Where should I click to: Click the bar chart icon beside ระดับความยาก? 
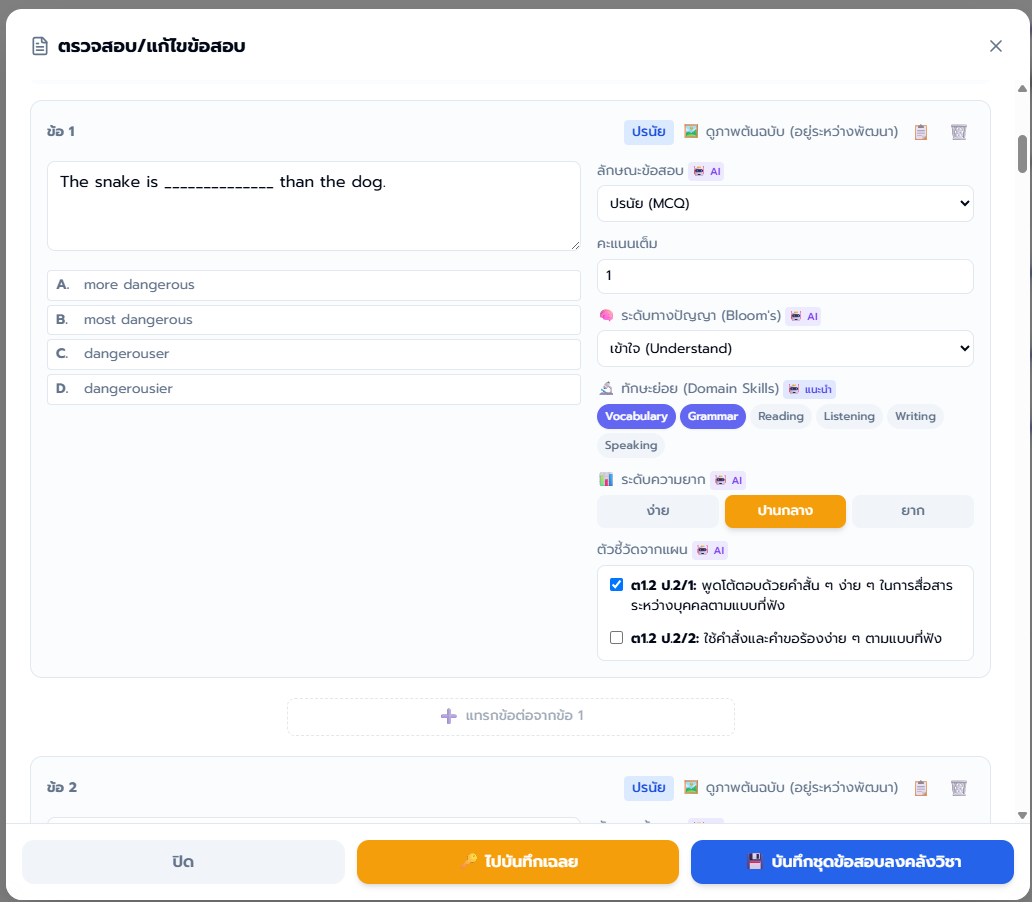coord(606,479)
